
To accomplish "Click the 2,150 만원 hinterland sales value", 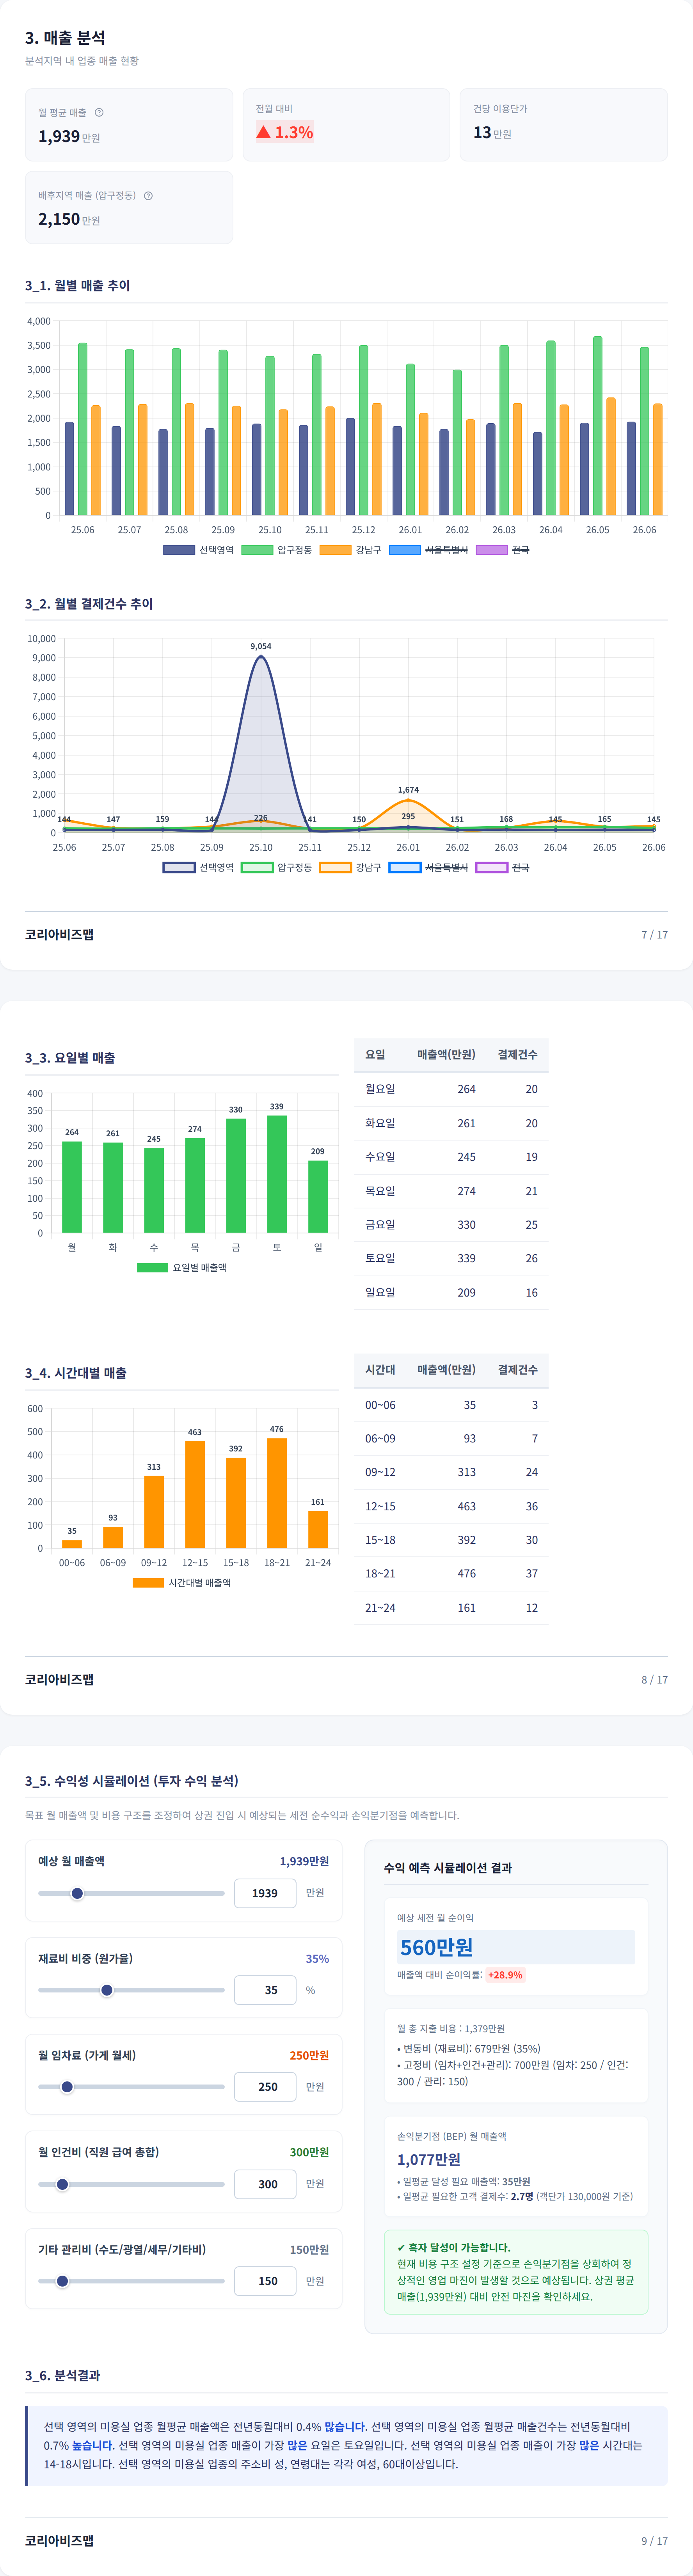I will [x=69, y=219].
